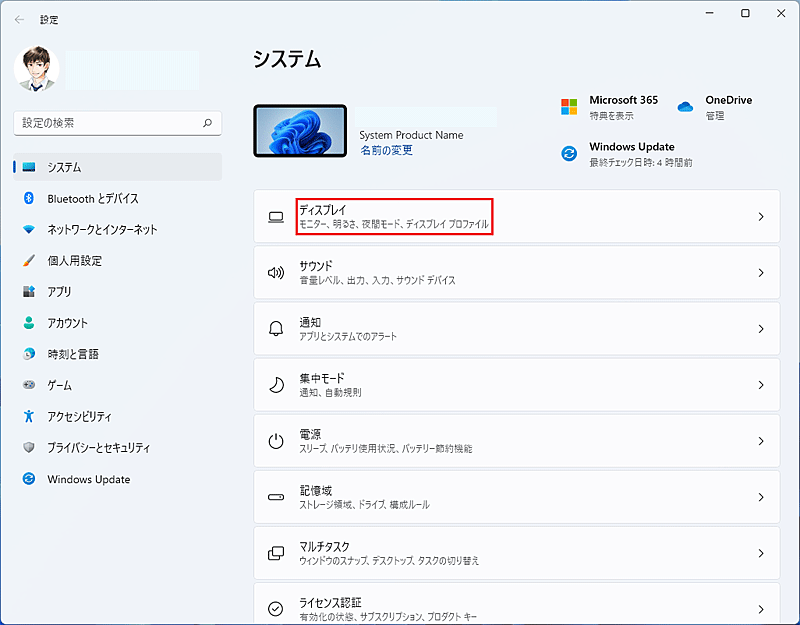Click System Product Name text

[x=411, y=135]
